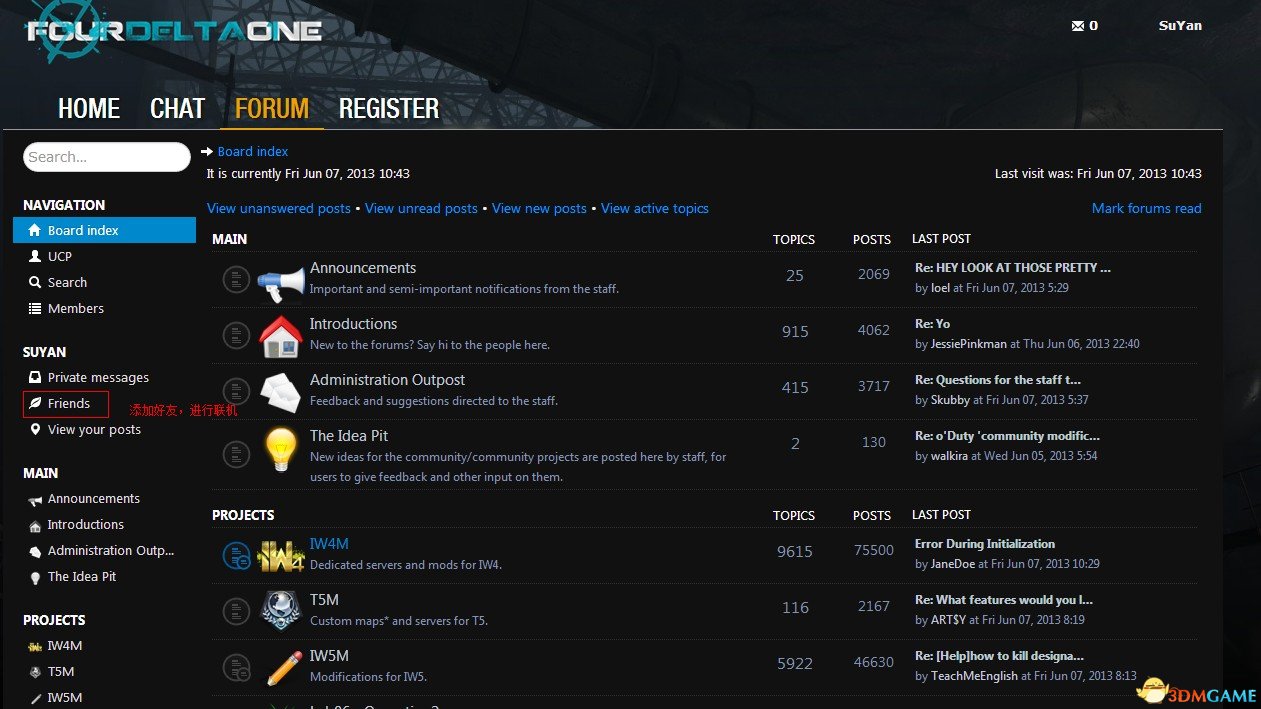Open Friends in the sidebar
The width and height of the screenshot is (1261, 709).
[68, 404]
